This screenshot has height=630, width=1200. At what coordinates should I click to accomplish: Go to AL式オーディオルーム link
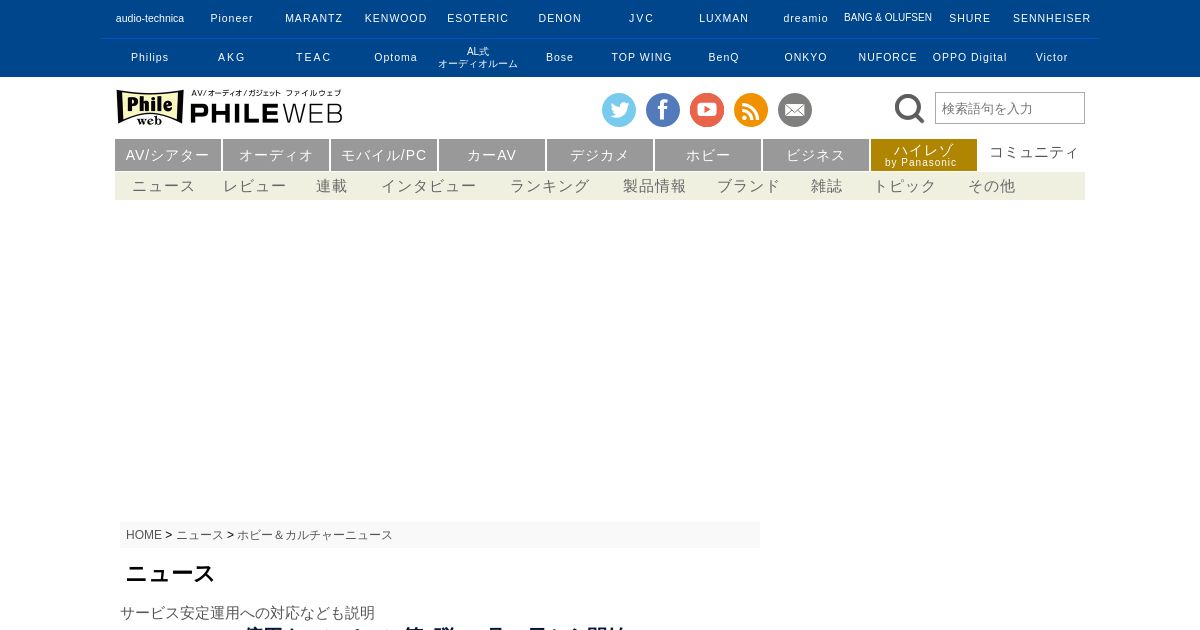478,57
